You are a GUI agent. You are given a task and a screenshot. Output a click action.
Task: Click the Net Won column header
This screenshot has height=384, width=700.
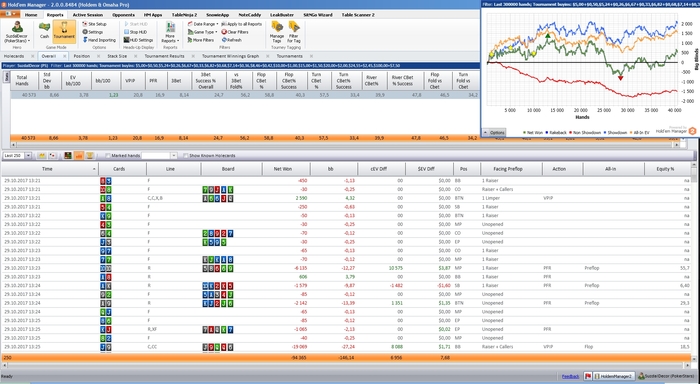pyautogui.click(x=283, y=169)
